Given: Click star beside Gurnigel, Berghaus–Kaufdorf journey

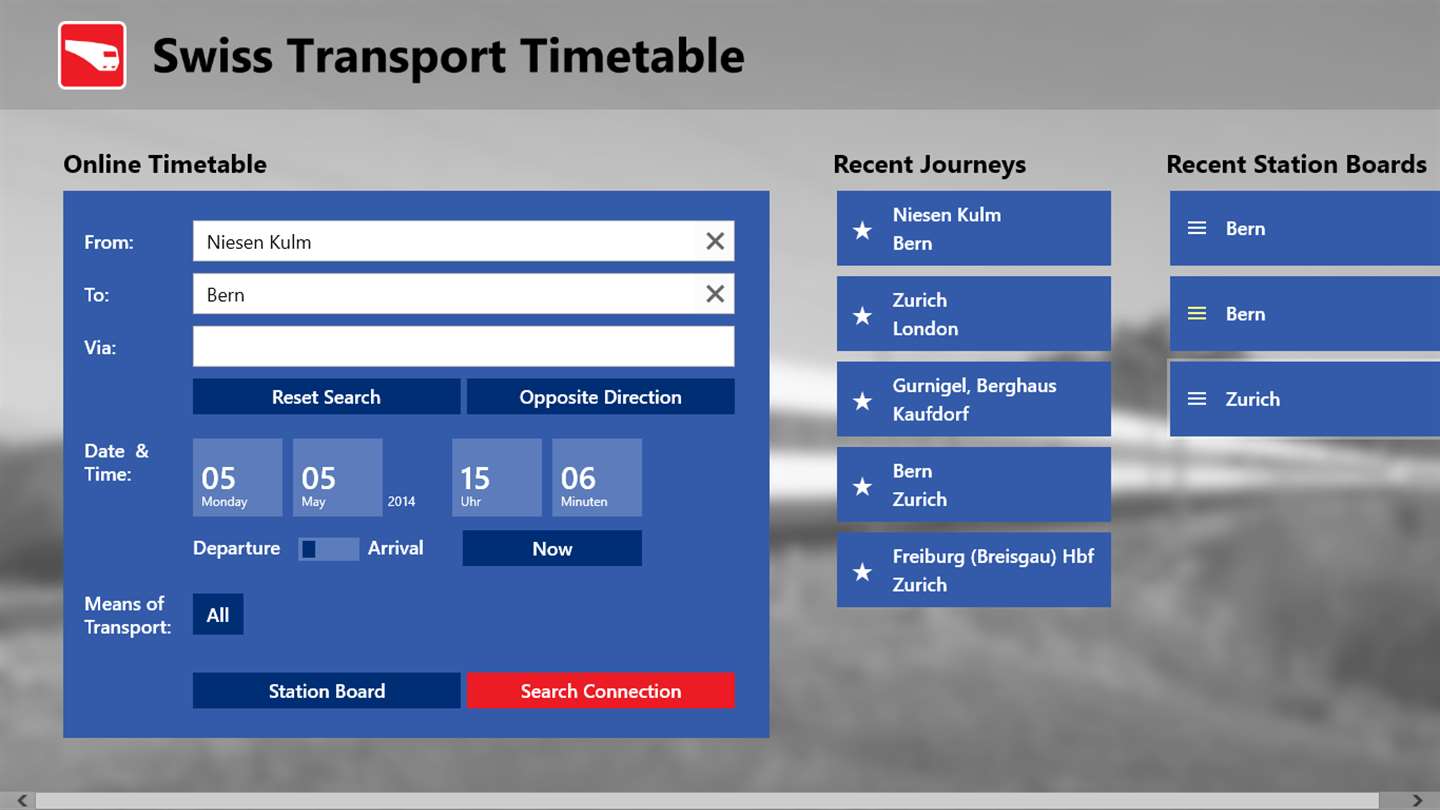Looking at the screenshot, I should 862,401.
